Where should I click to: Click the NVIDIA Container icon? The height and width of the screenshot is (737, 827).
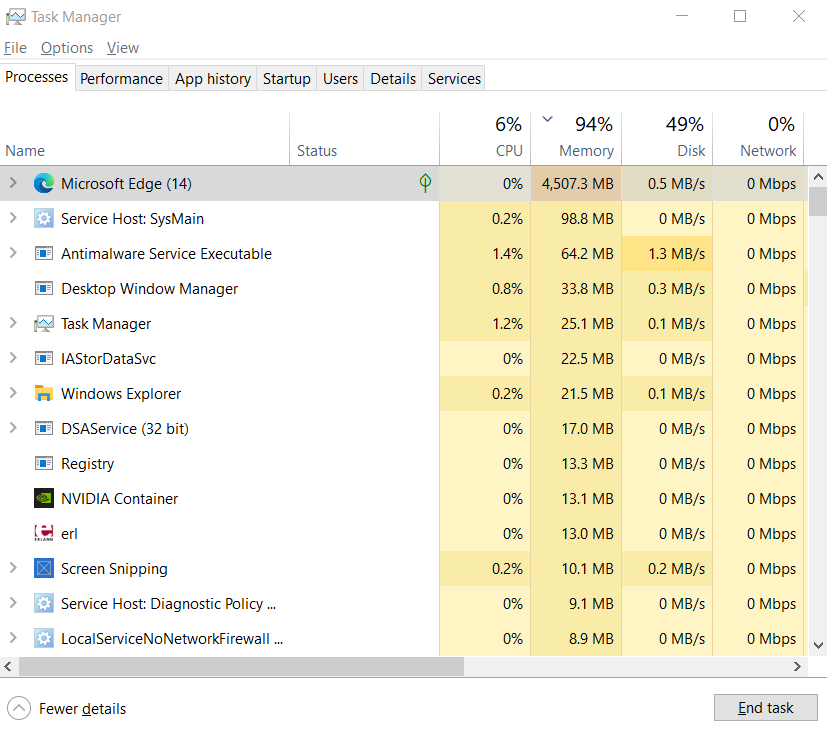pos(44,498)
